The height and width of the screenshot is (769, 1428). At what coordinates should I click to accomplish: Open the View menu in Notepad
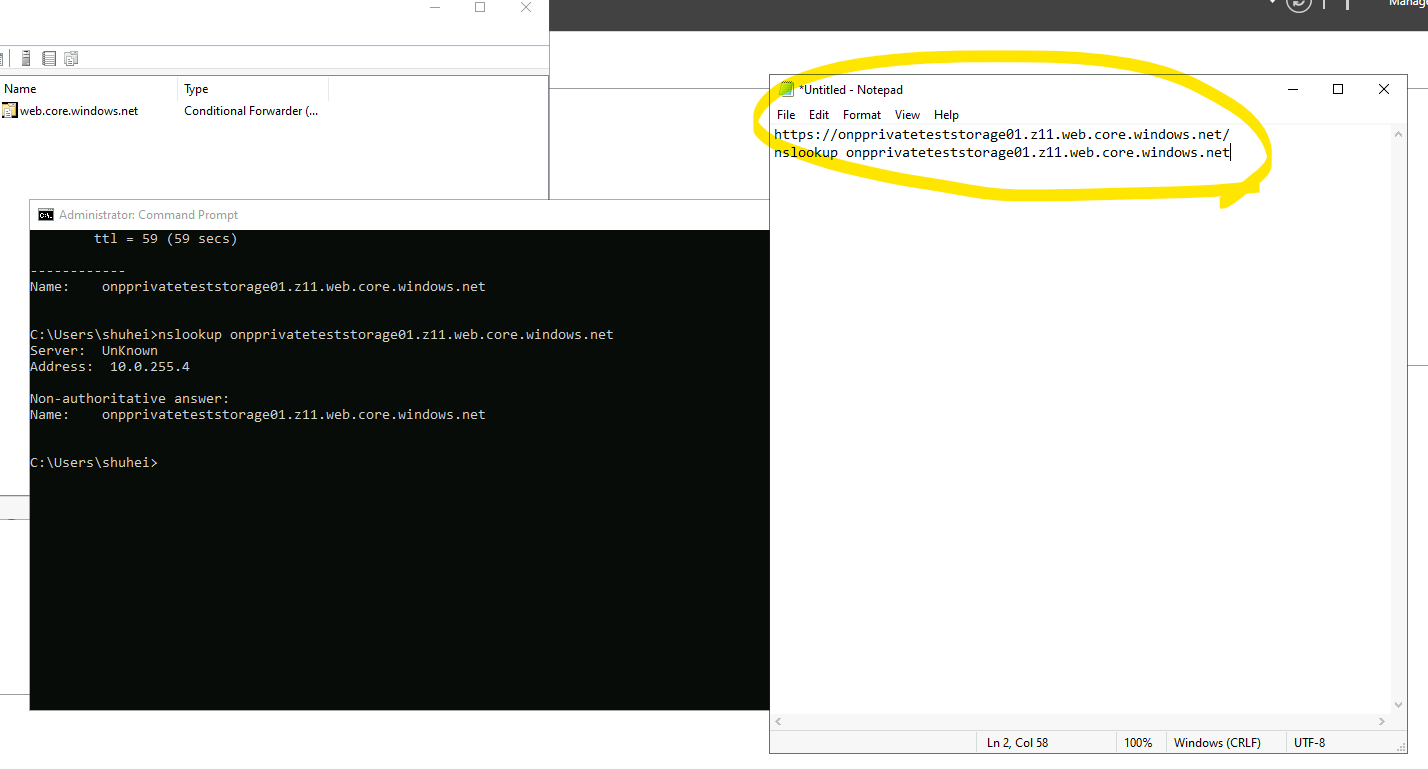pos(907,115)
